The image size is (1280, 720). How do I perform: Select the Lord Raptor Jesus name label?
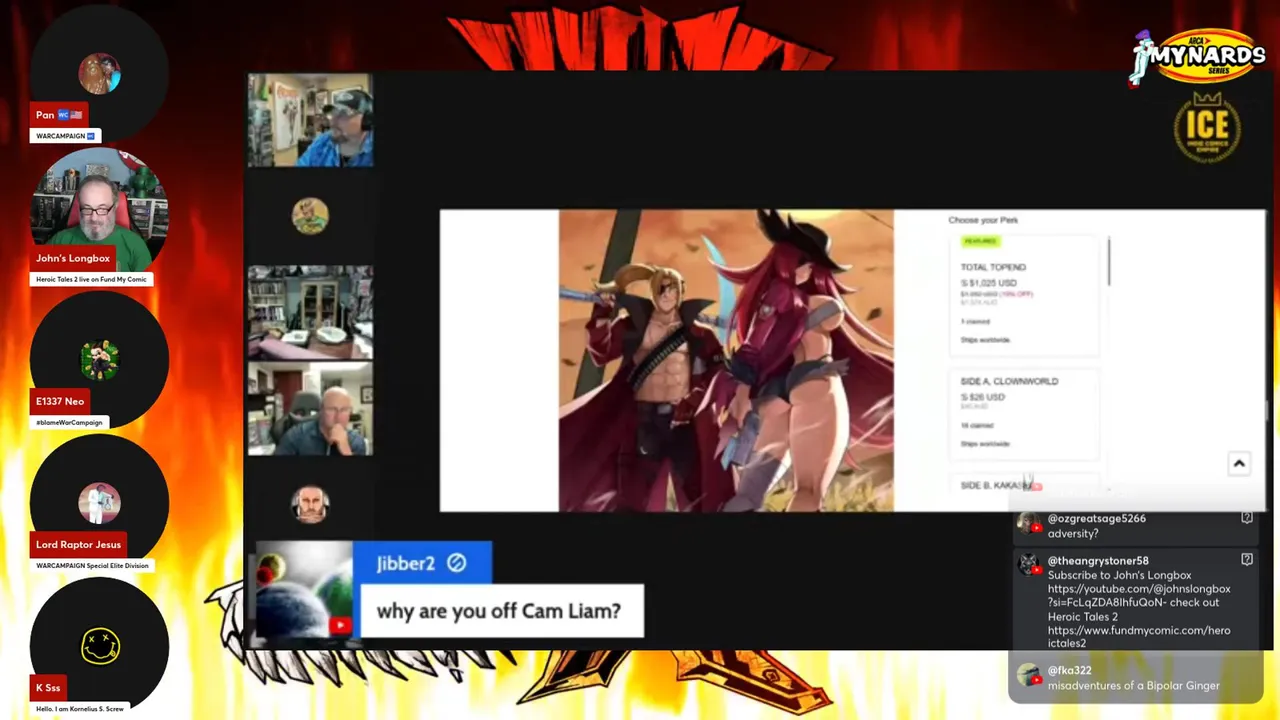[x=78, y=544]
